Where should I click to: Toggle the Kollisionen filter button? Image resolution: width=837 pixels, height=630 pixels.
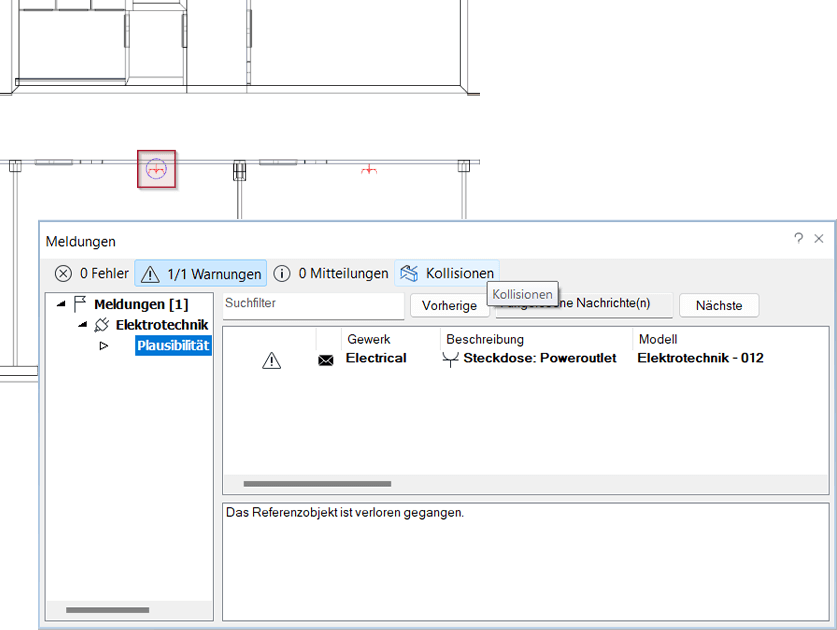pyautogui.click(x=447, y=273)
